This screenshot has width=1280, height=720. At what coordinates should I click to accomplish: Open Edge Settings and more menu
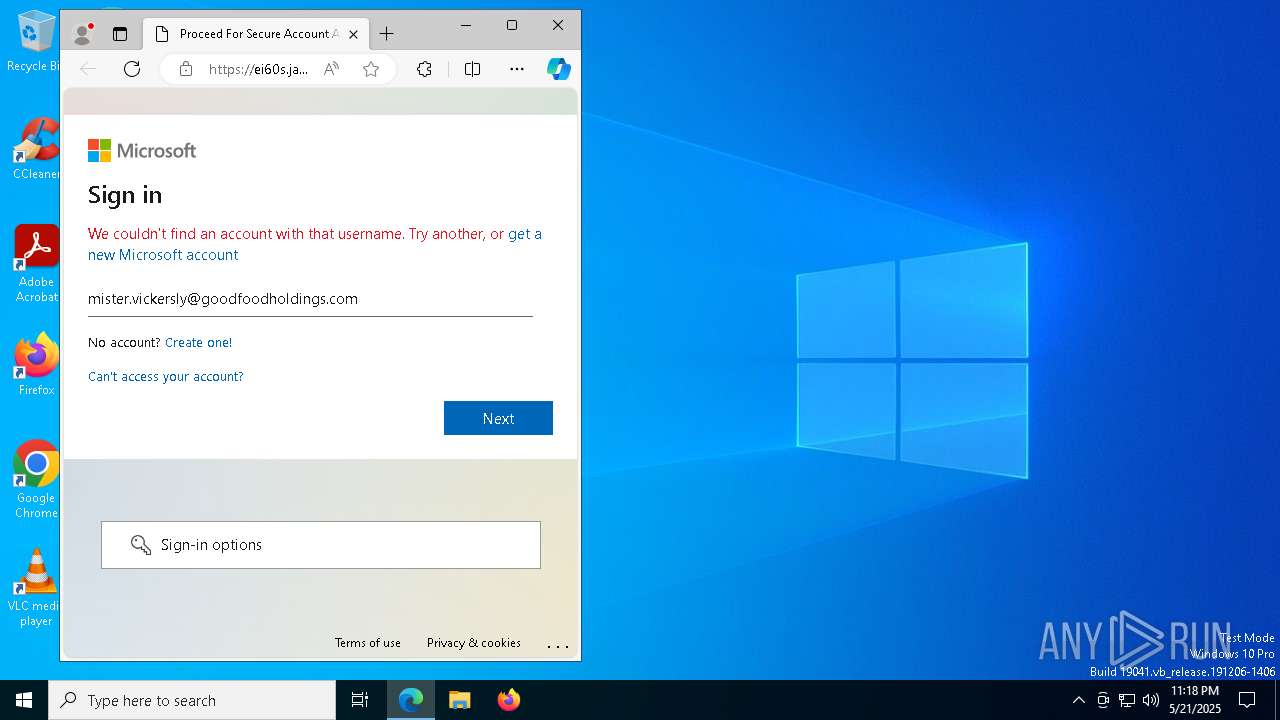pos(516,69)
